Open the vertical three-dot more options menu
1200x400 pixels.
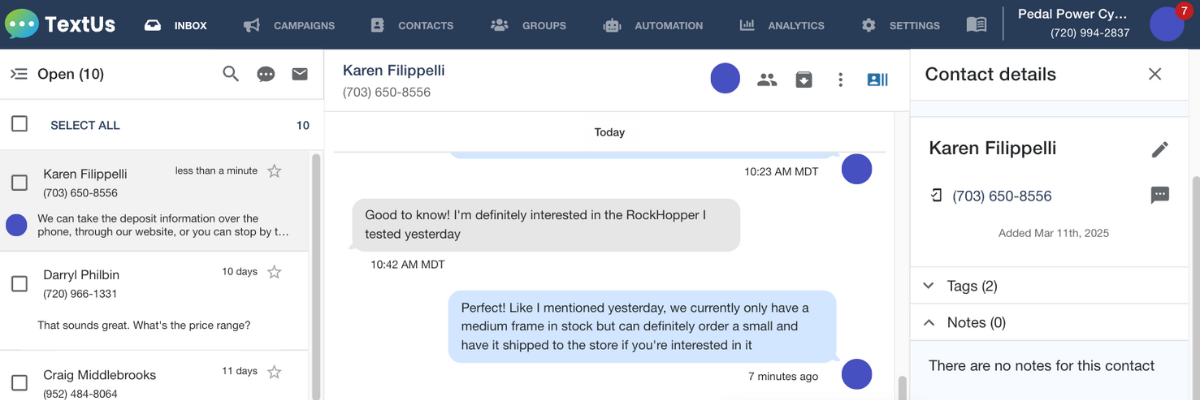(840, 79)
